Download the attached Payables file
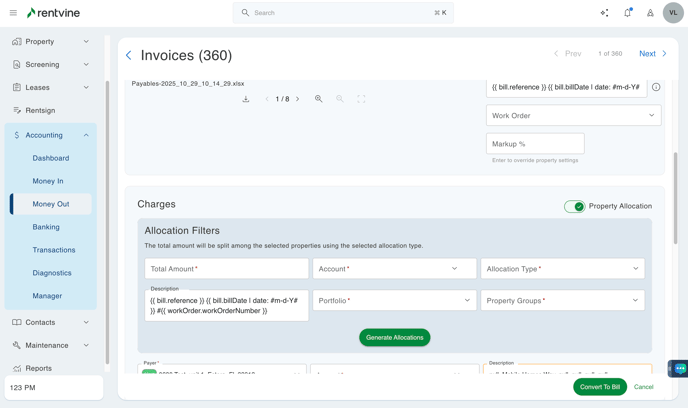Viewport: 688px width, 408px height. click(246, 99)
